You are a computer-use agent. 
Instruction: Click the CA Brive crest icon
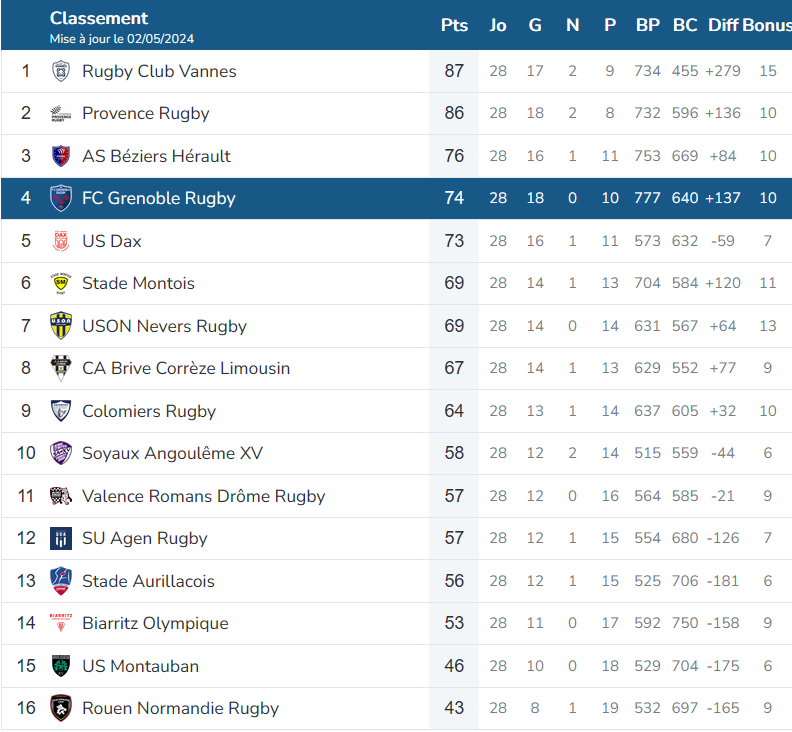pyautogui.click(x=61, y=368)
